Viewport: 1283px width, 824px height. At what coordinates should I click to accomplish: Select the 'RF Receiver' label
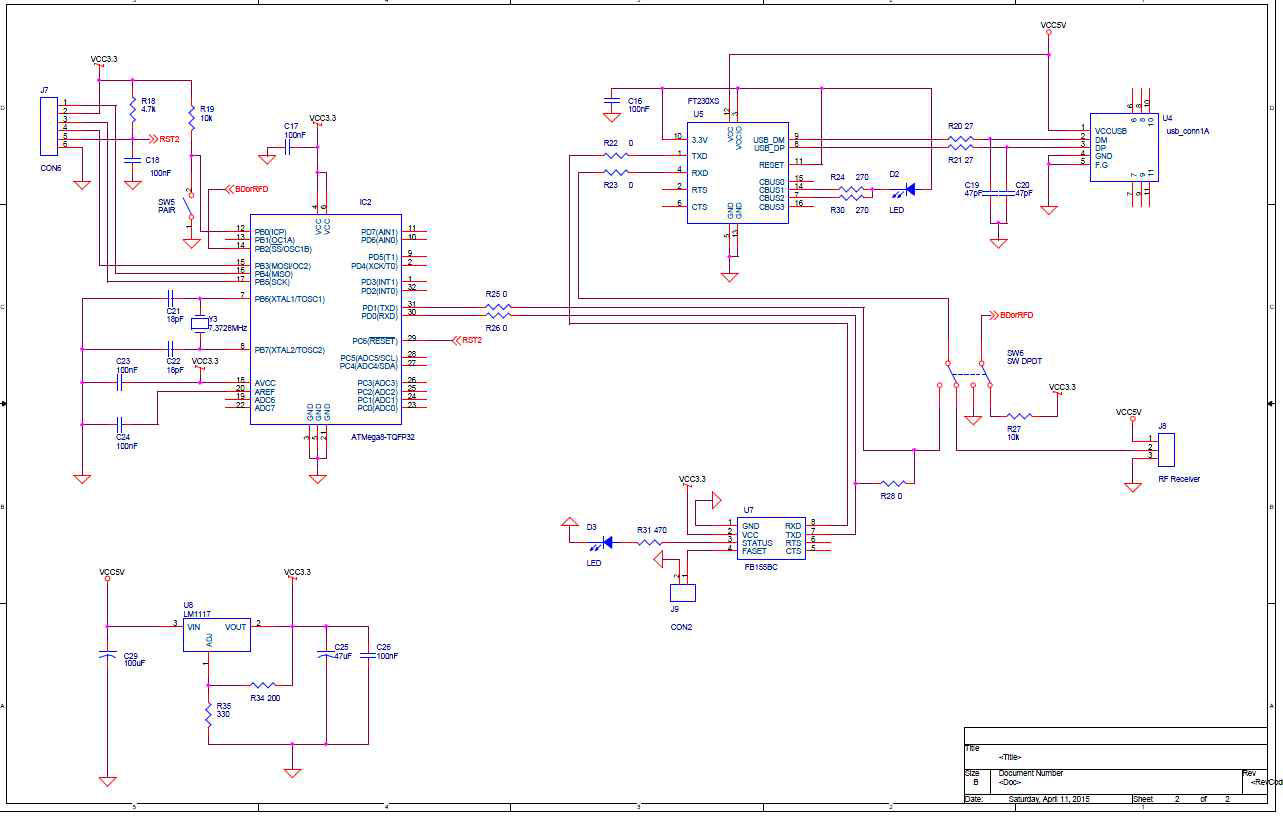tap(1179, 479)
